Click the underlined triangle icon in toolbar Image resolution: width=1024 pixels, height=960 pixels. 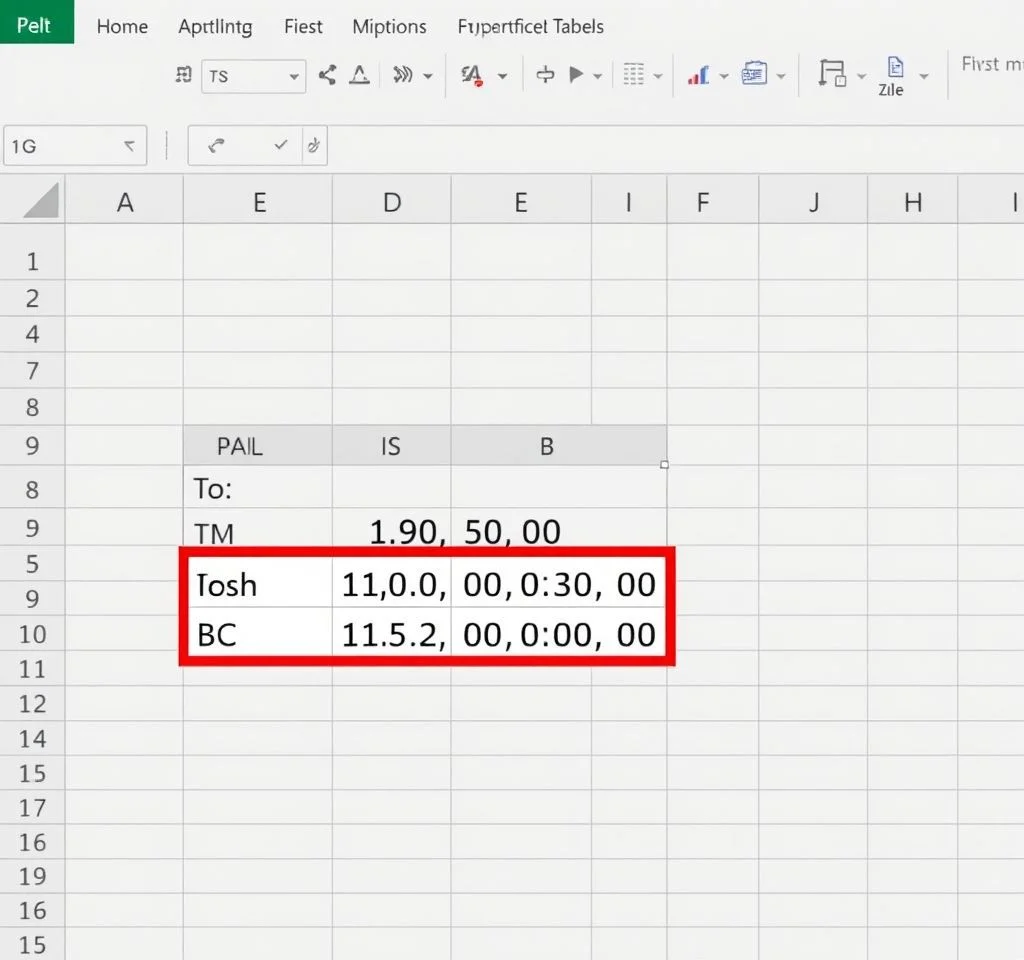pyautogui.click(x=359, y=75)
